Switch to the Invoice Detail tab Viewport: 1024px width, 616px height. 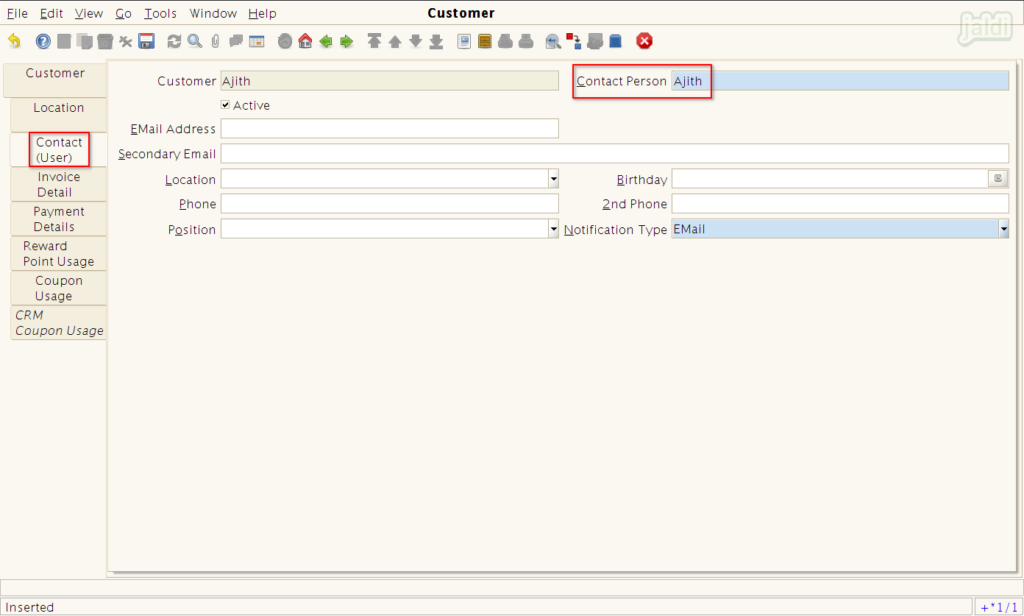pos(59,184)
